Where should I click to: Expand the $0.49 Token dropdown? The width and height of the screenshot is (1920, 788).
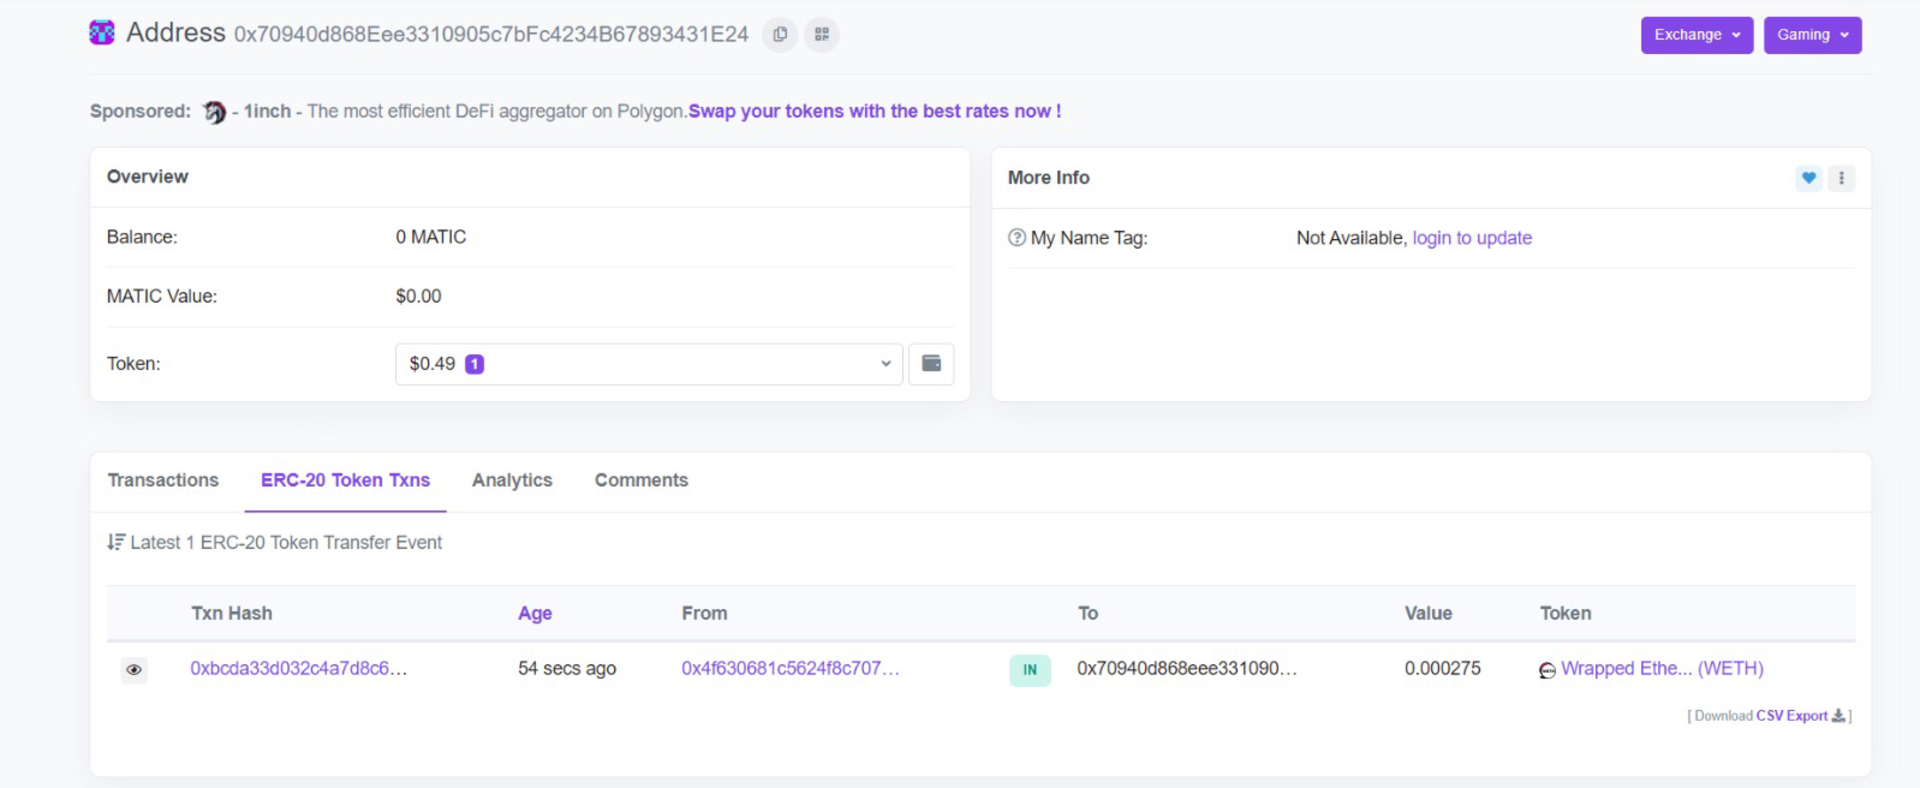tap(649, 364)
